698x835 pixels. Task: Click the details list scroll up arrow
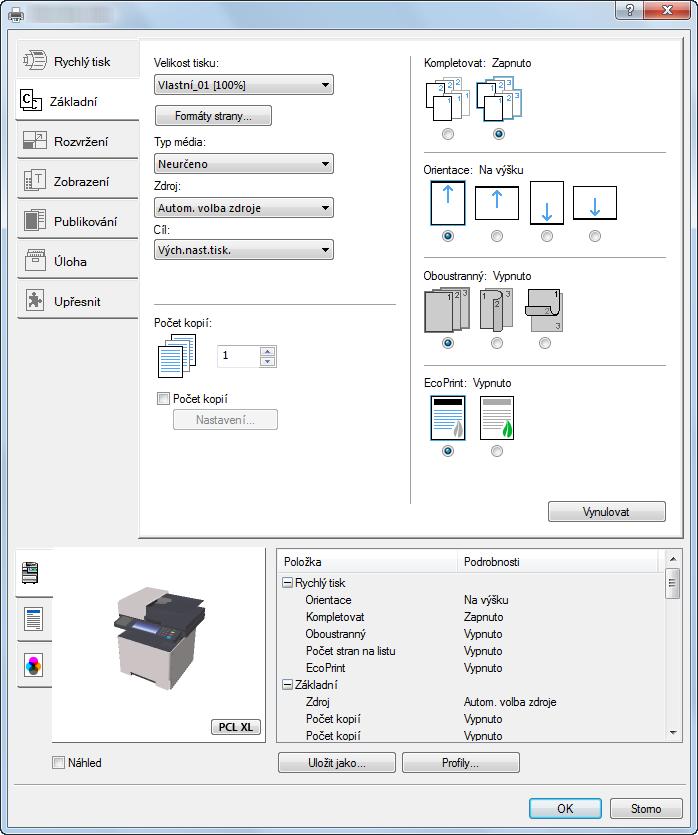[673, 559]
